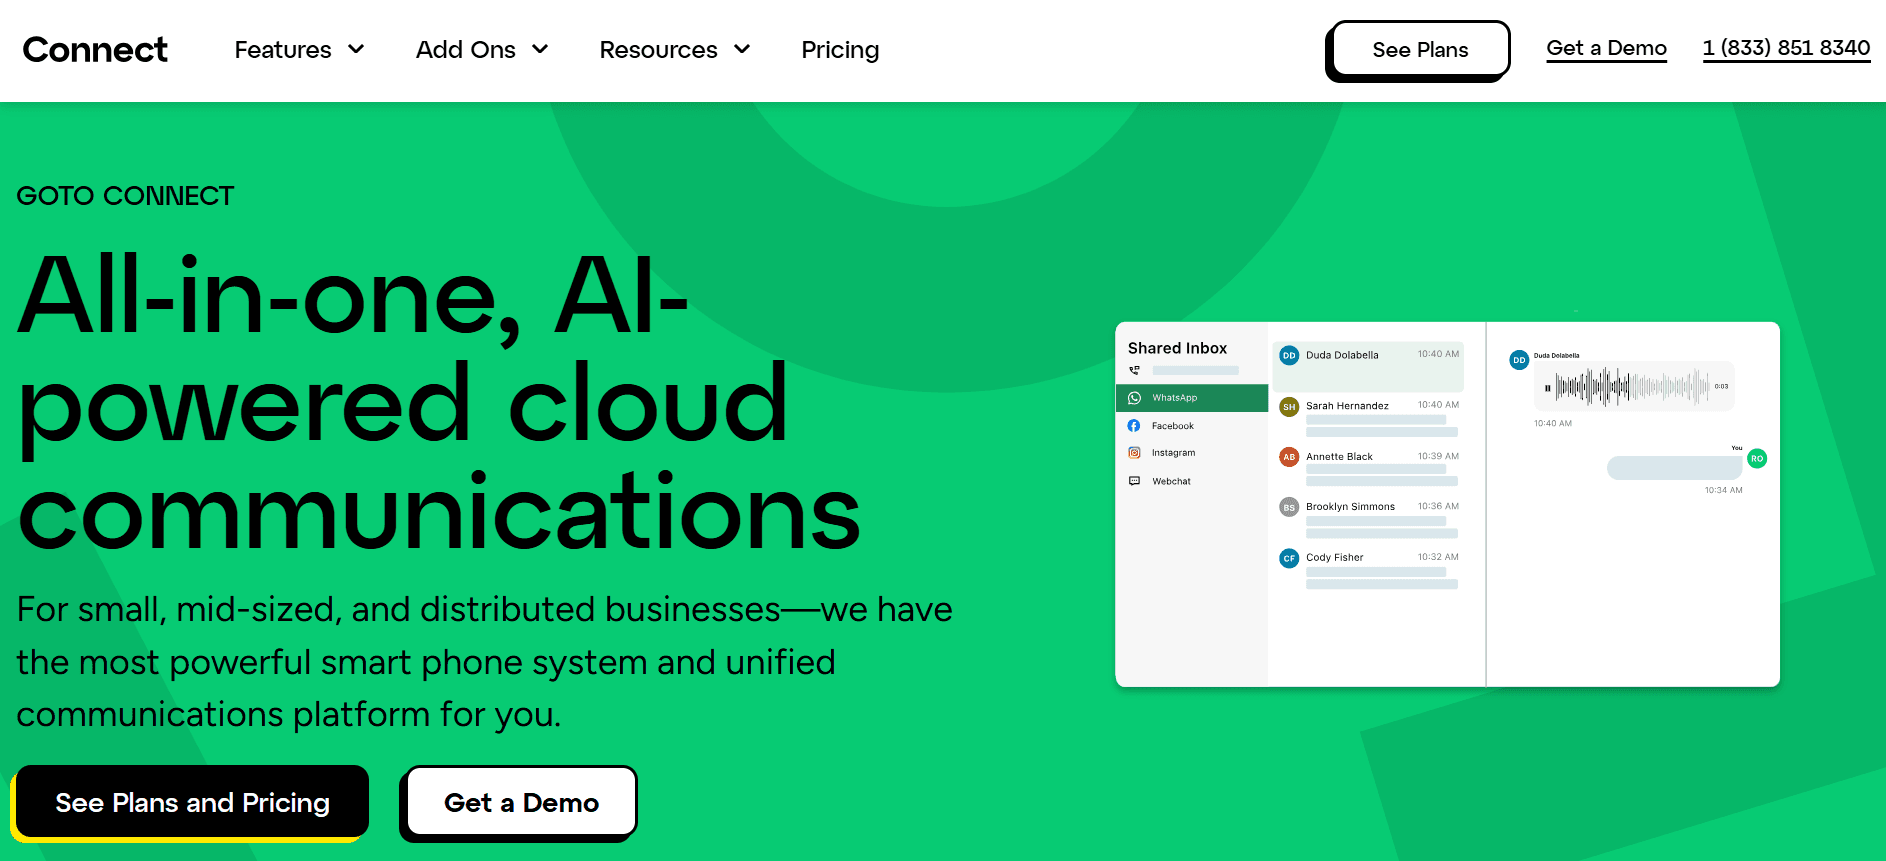Screen dimensions: 1886x861
Task: Click the BS avatar for Brooklyn Simmons
Action: tap(1289, 507)
